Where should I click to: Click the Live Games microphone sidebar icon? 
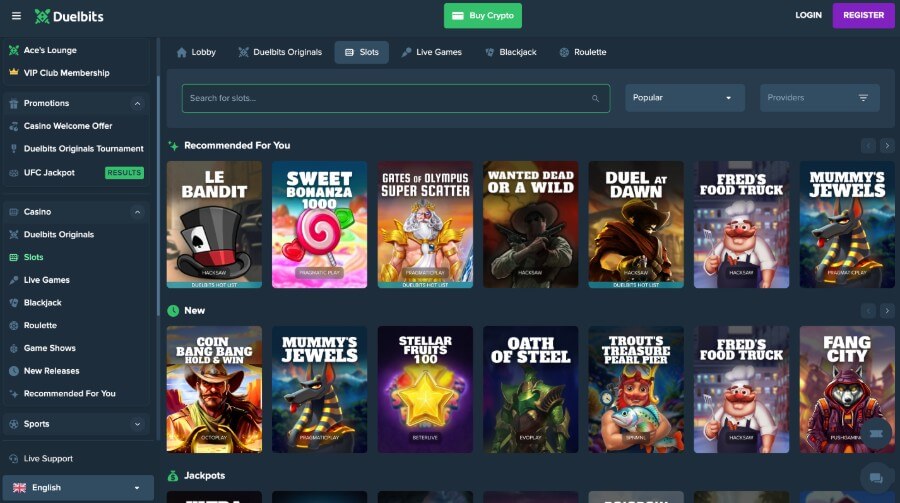tap(14, 280)
